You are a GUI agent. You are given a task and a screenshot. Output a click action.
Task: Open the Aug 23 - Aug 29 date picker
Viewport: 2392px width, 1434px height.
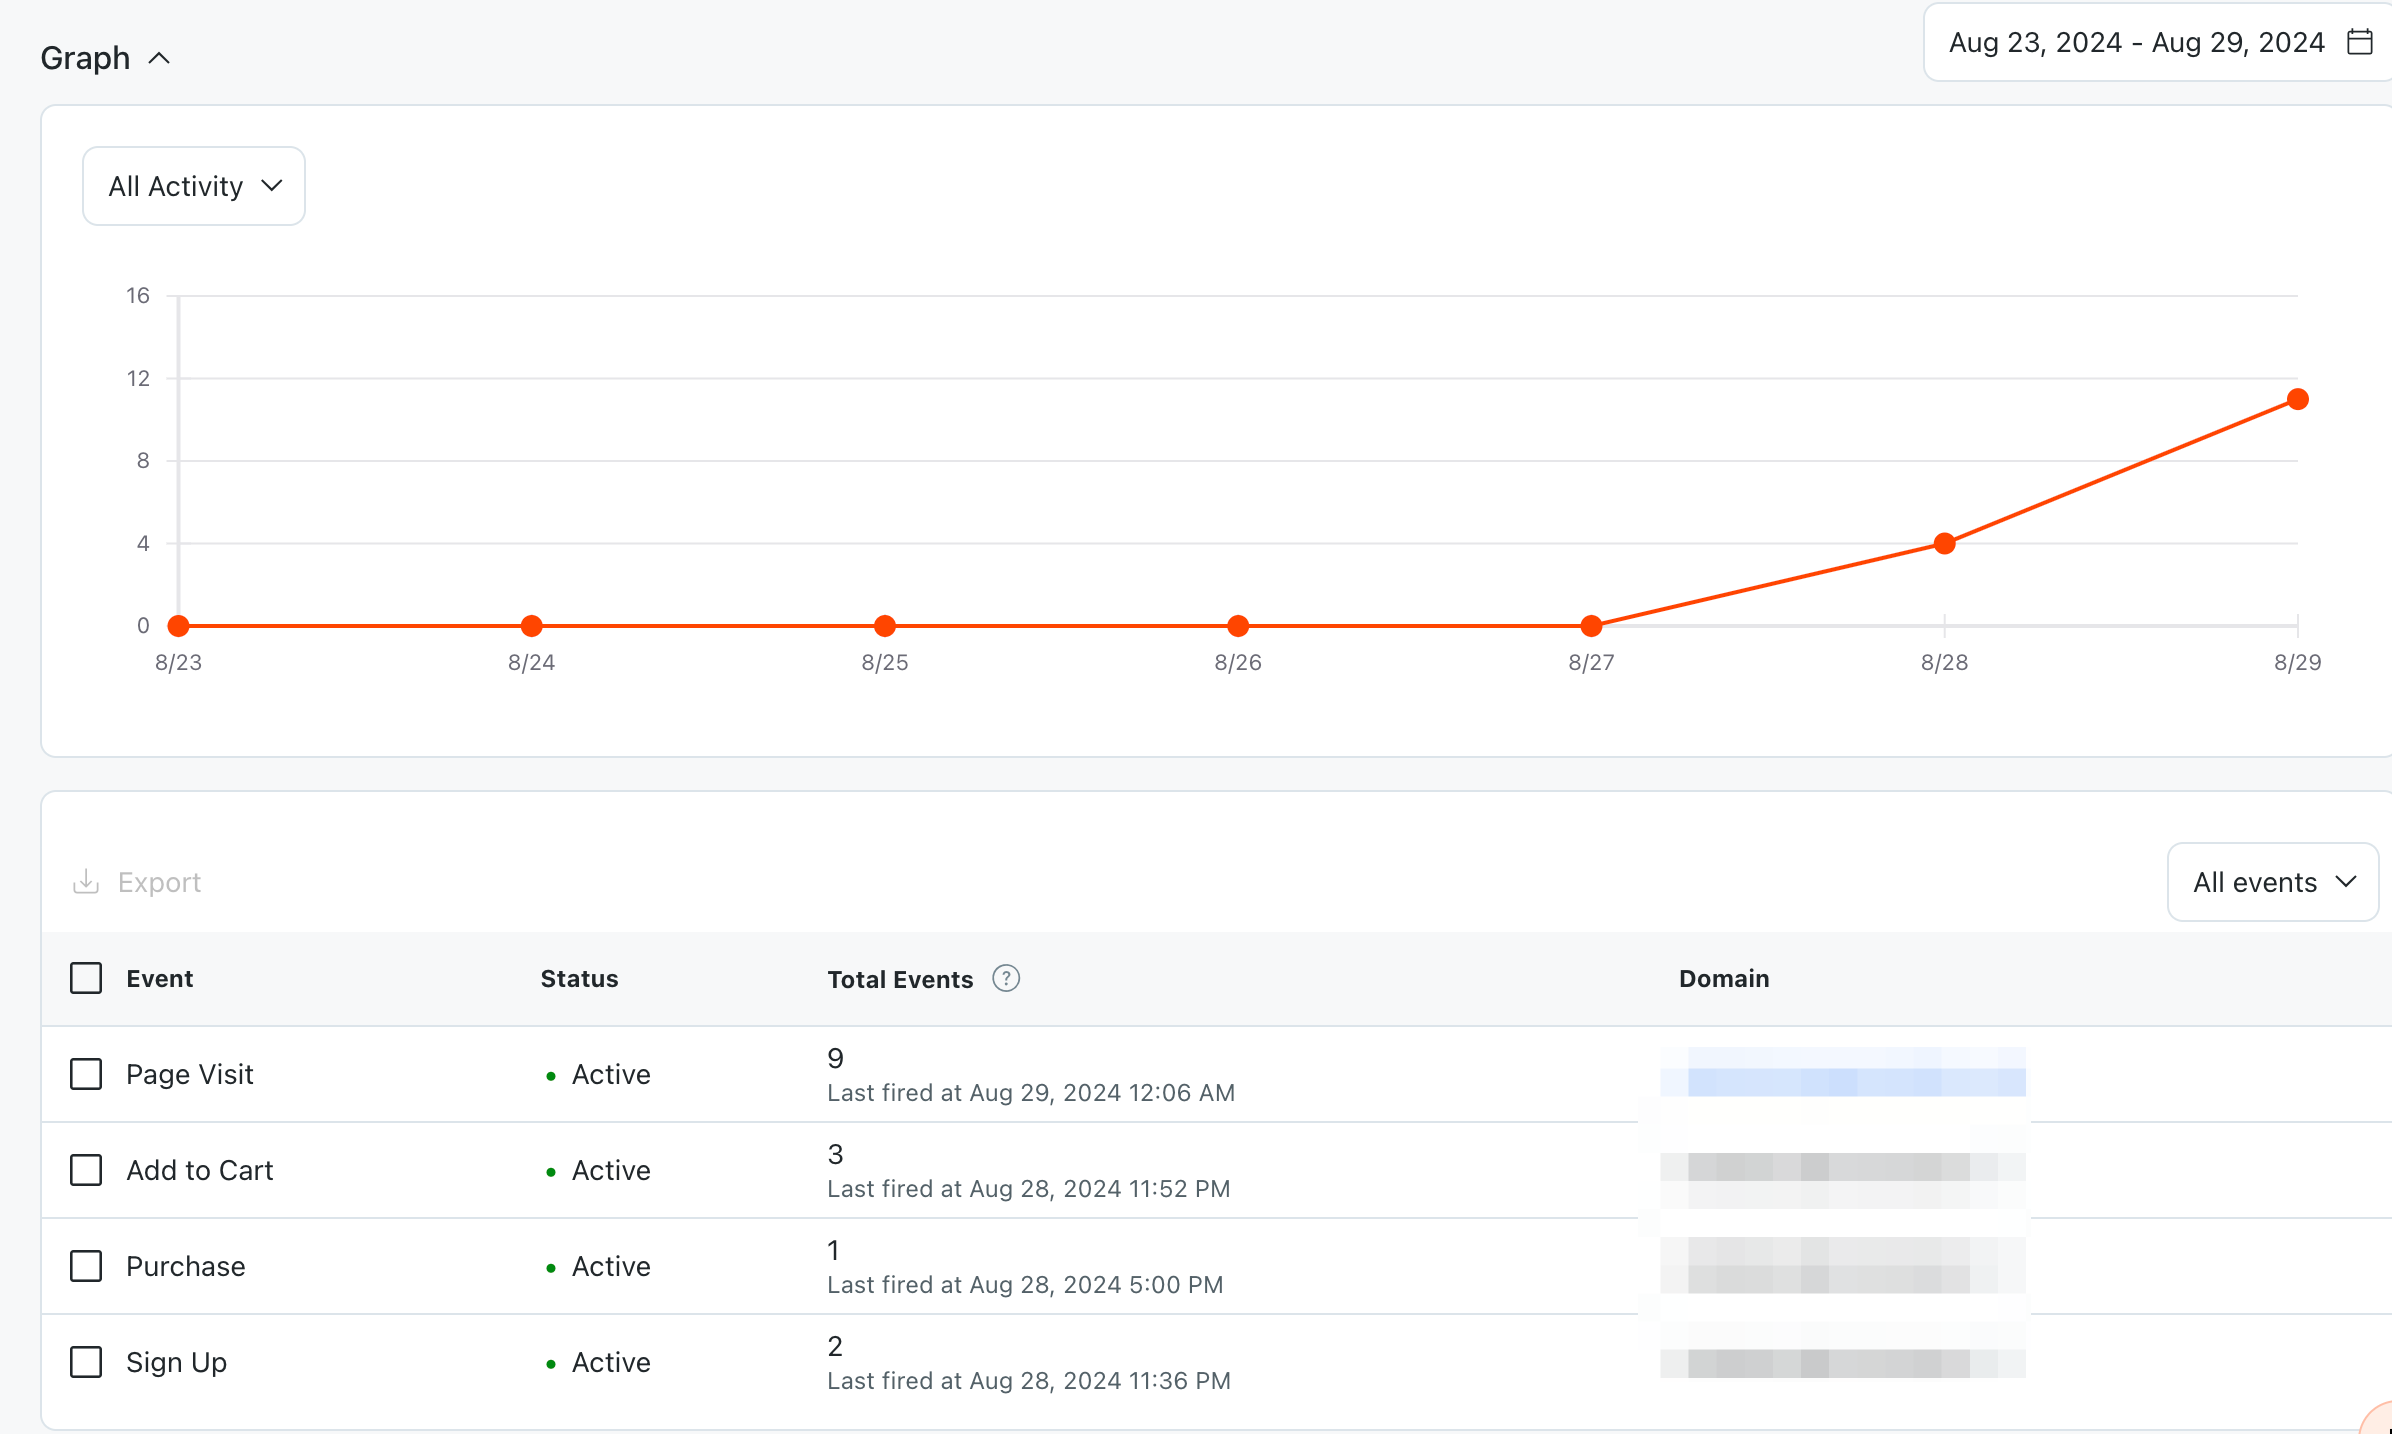[2136, 42]
